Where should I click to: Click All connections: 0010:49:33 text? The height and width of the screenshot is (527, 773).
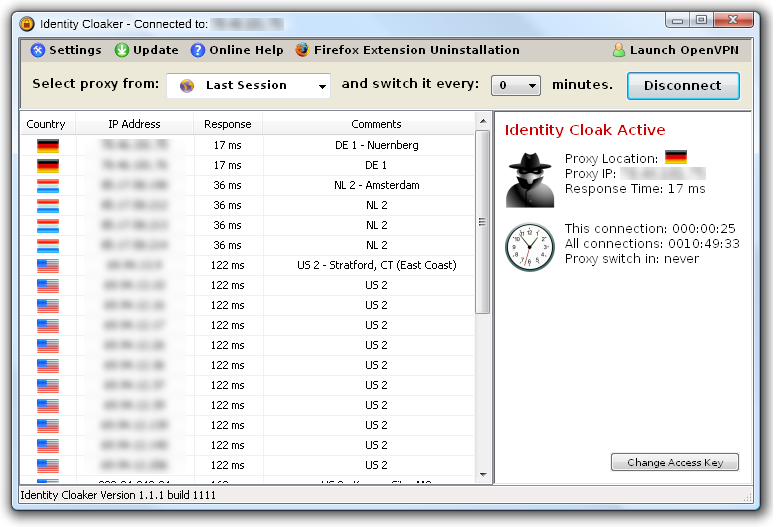click(x=652, y=244)
